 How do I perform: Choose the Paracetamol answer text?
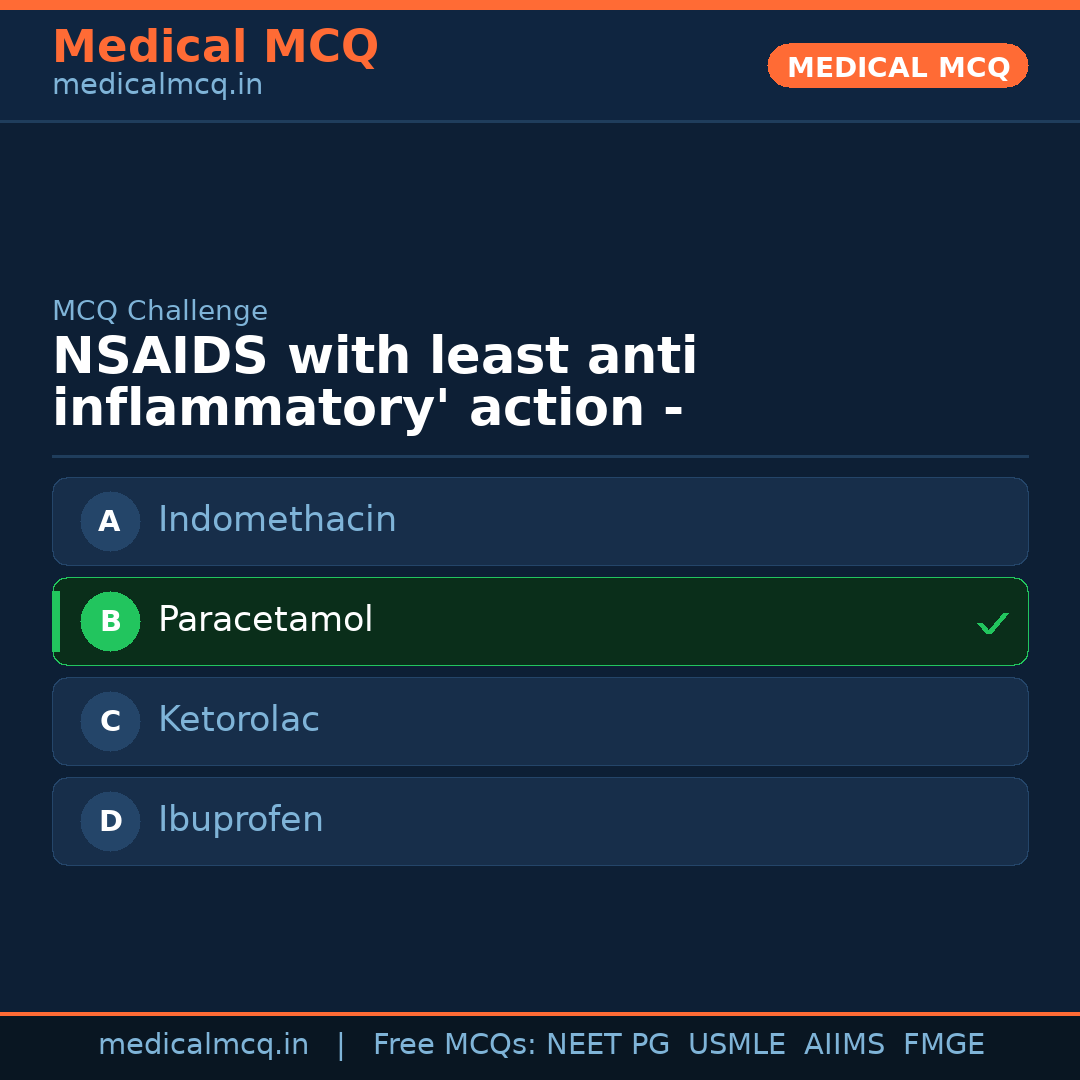[x=265, y=620]
